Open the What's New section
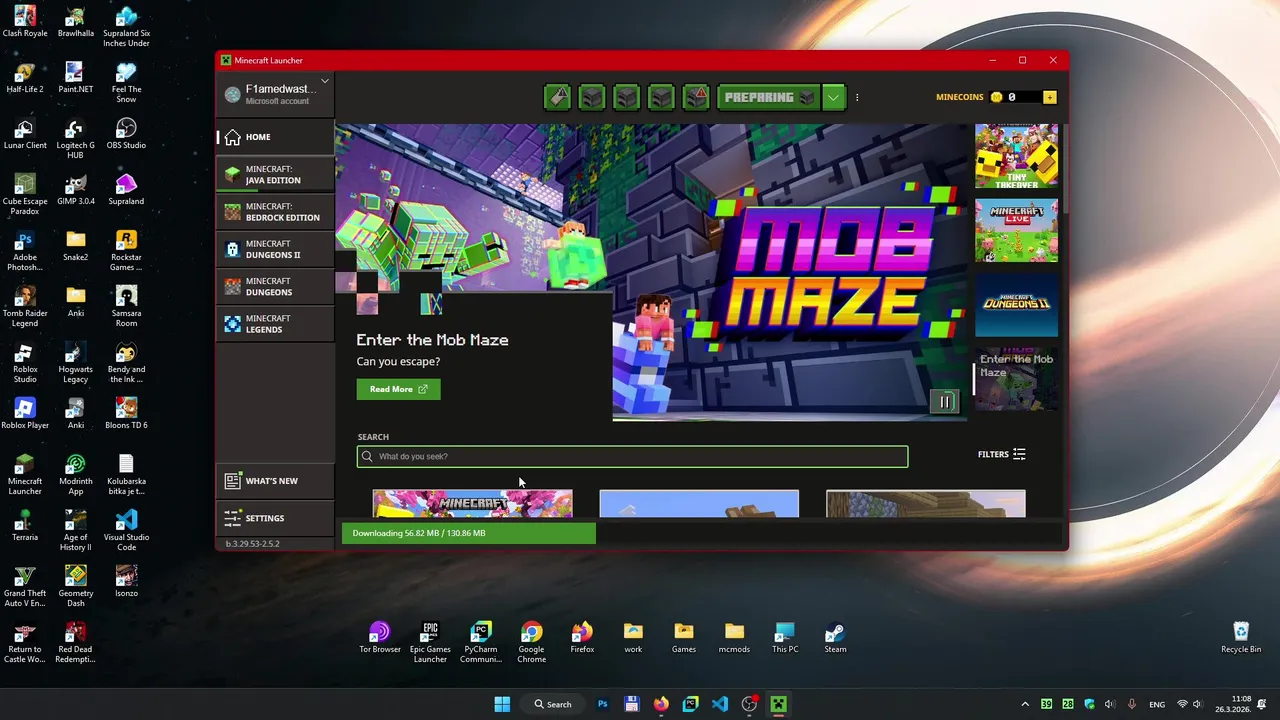1280x720 pixels. (275, 481)
